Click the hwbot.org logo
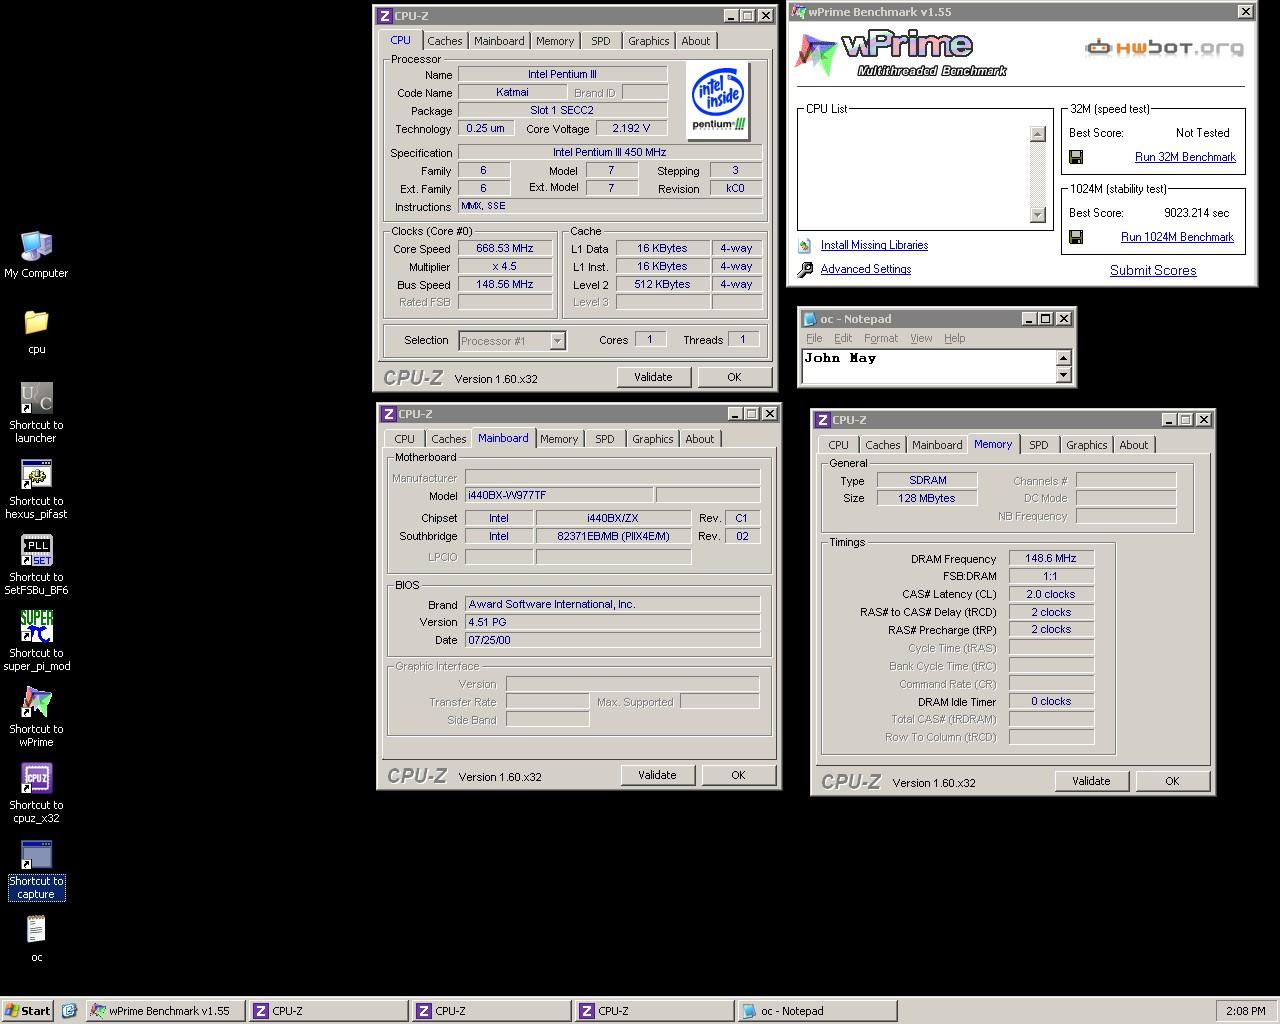1280x1024 pixels. pyautogui.click(x=1165, y=47)
